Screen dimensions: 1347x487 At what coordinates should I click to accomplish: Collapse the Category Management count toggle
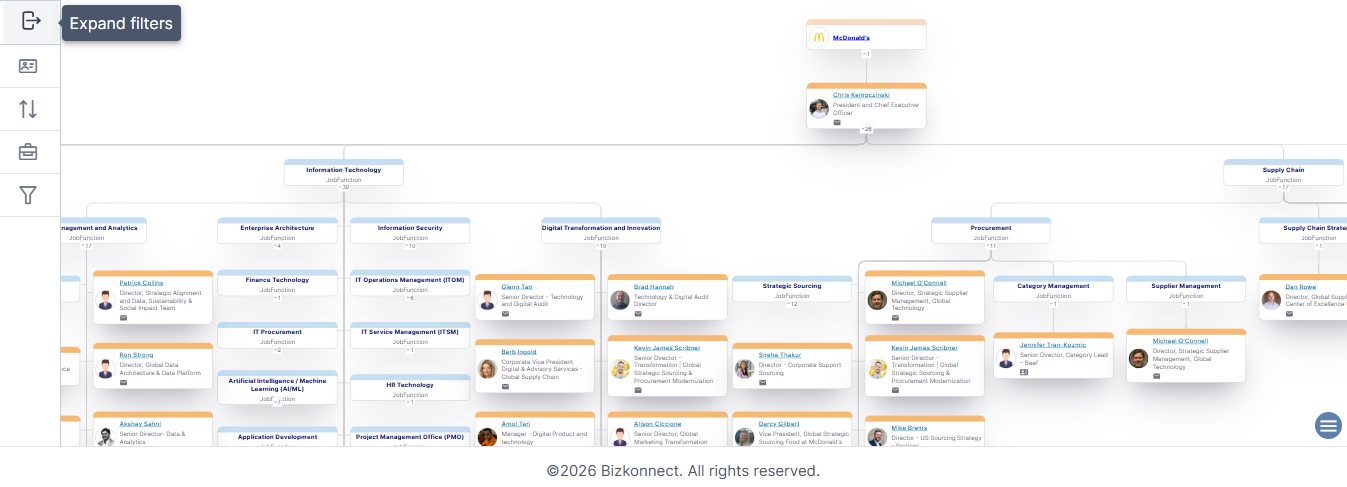[1053, 303]
